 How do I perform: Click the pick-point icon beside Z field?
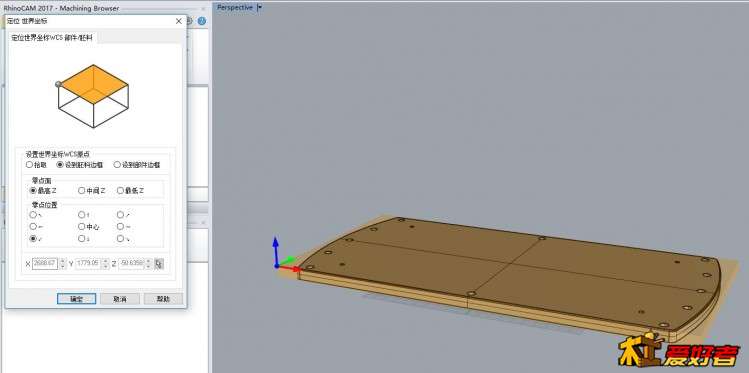[x=159, y=264]
